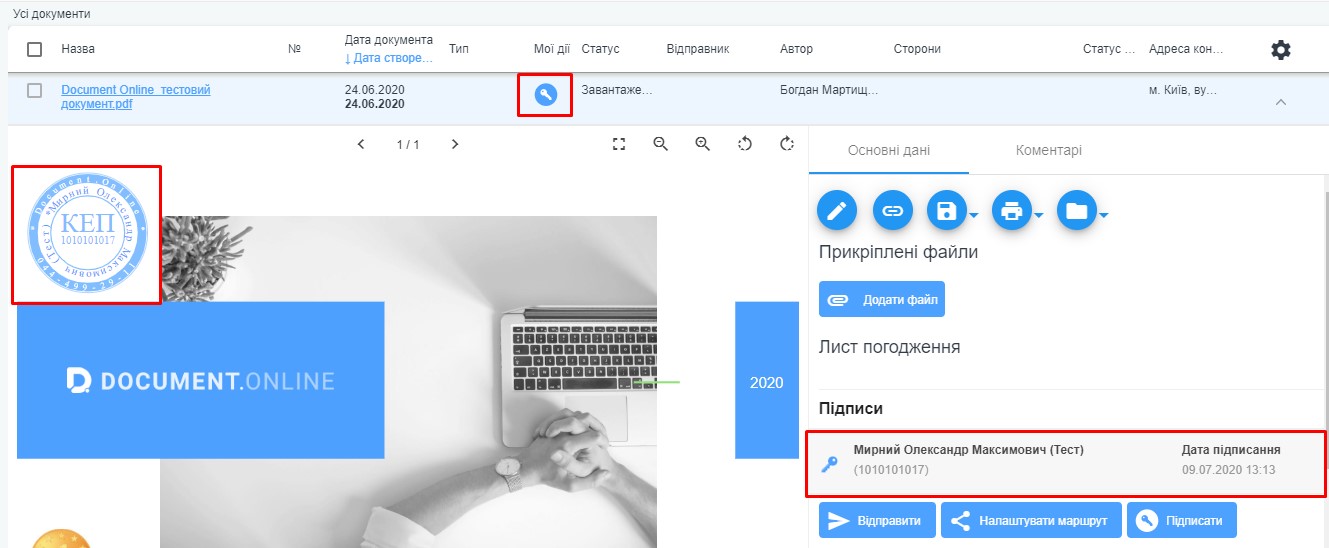Click the м. Київ address cell

pos(1183,90)
